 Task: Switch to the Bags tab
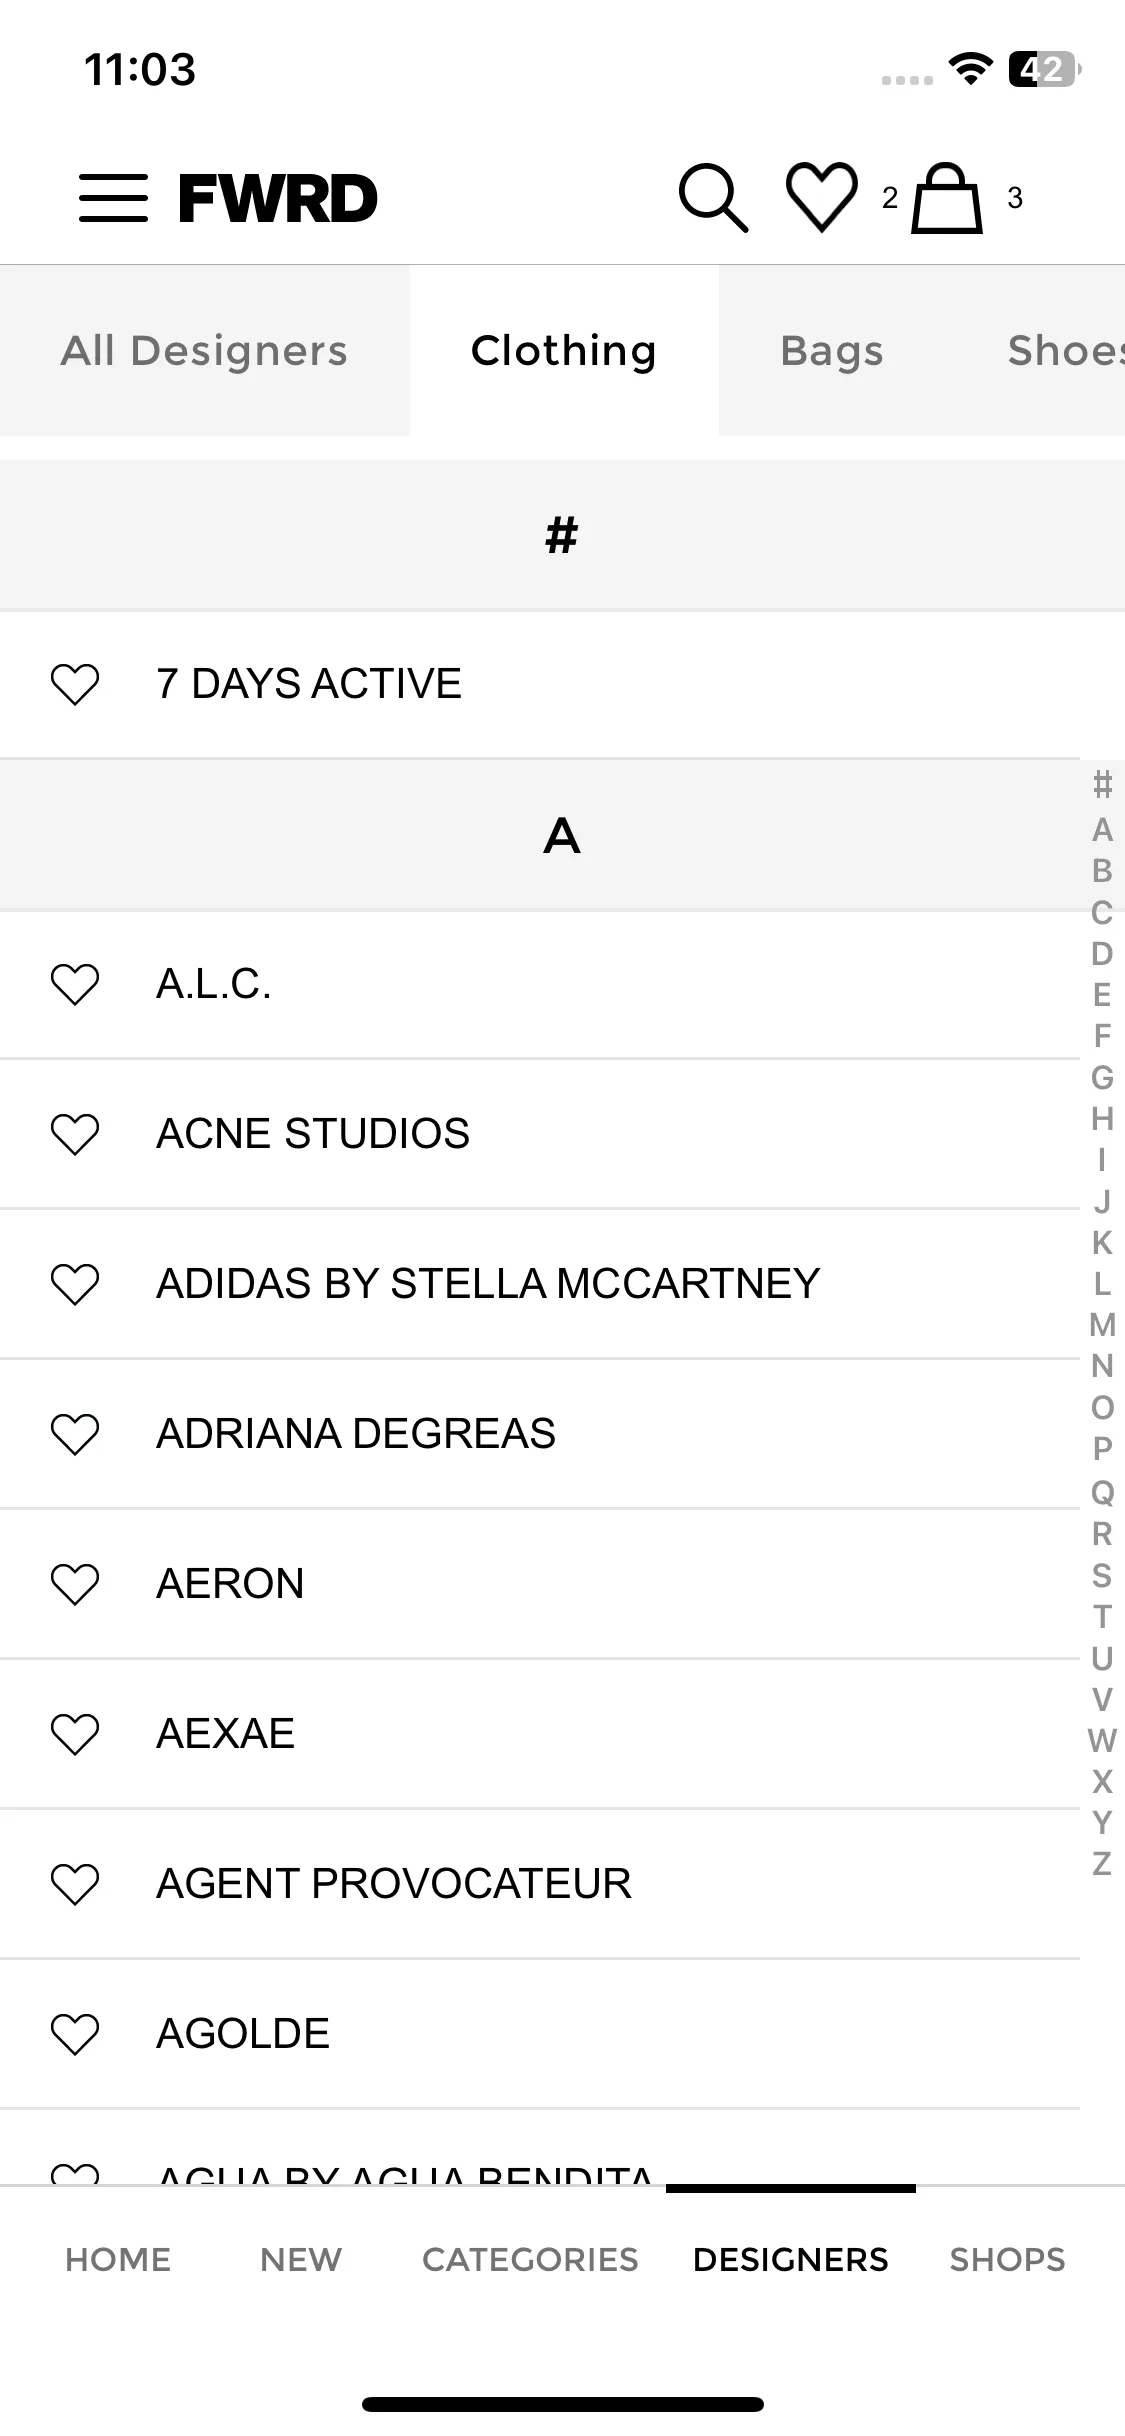point(832,350)
